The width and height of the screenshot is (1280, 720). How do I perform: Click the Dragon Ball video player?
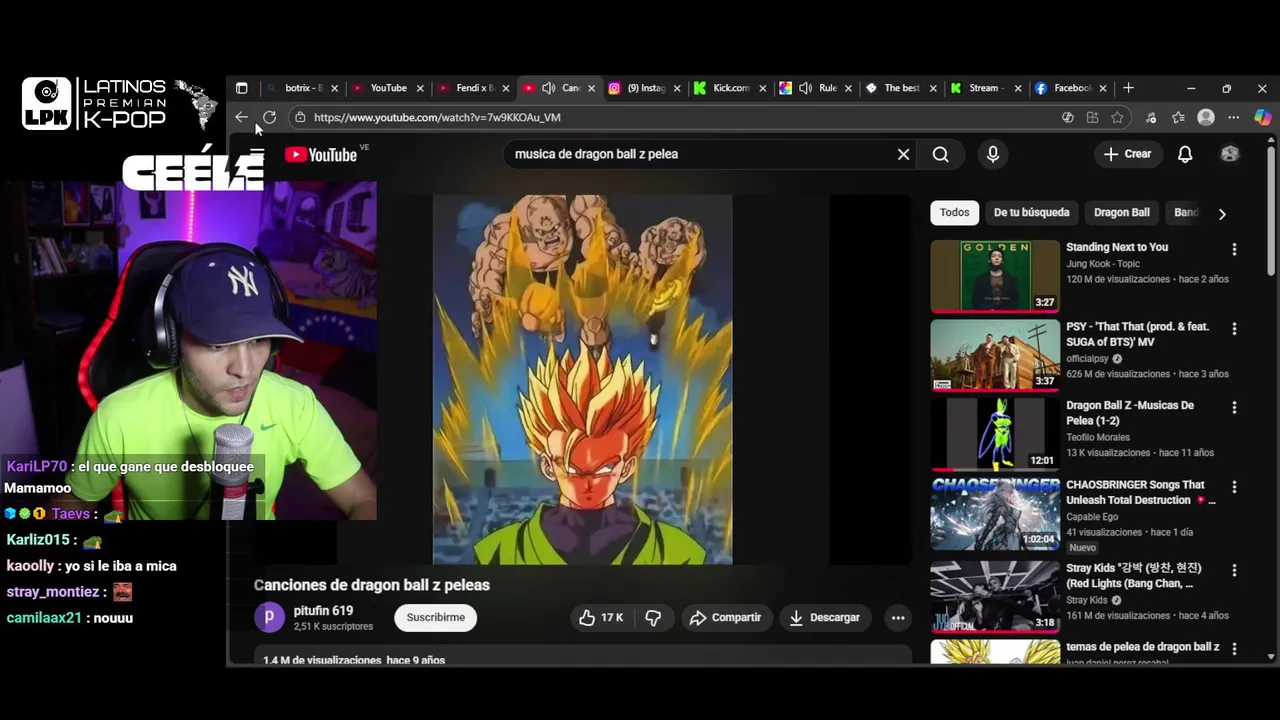(x=582, y=380)
